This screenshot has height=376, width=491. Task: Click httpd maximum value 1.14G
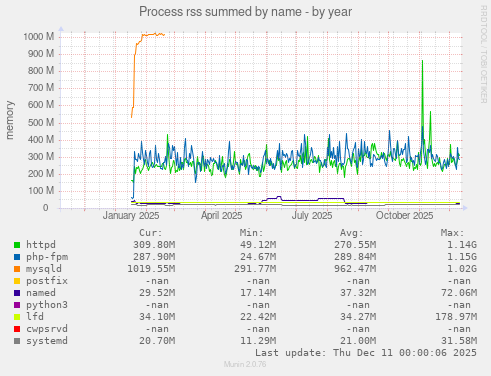click(462, 245)
